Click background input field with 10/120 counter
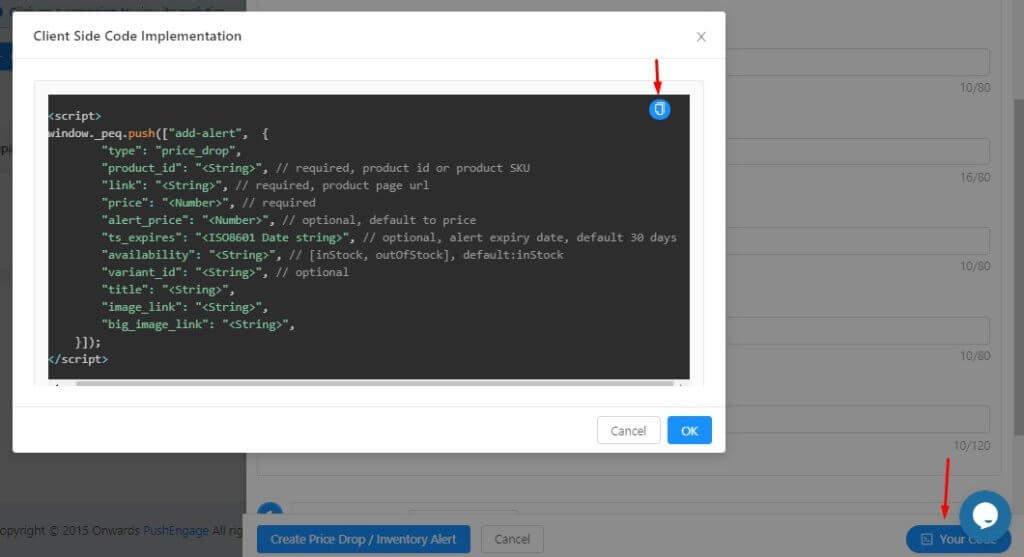The height and width of the screenshot is (557, 1024). click(x=857, y=420)
